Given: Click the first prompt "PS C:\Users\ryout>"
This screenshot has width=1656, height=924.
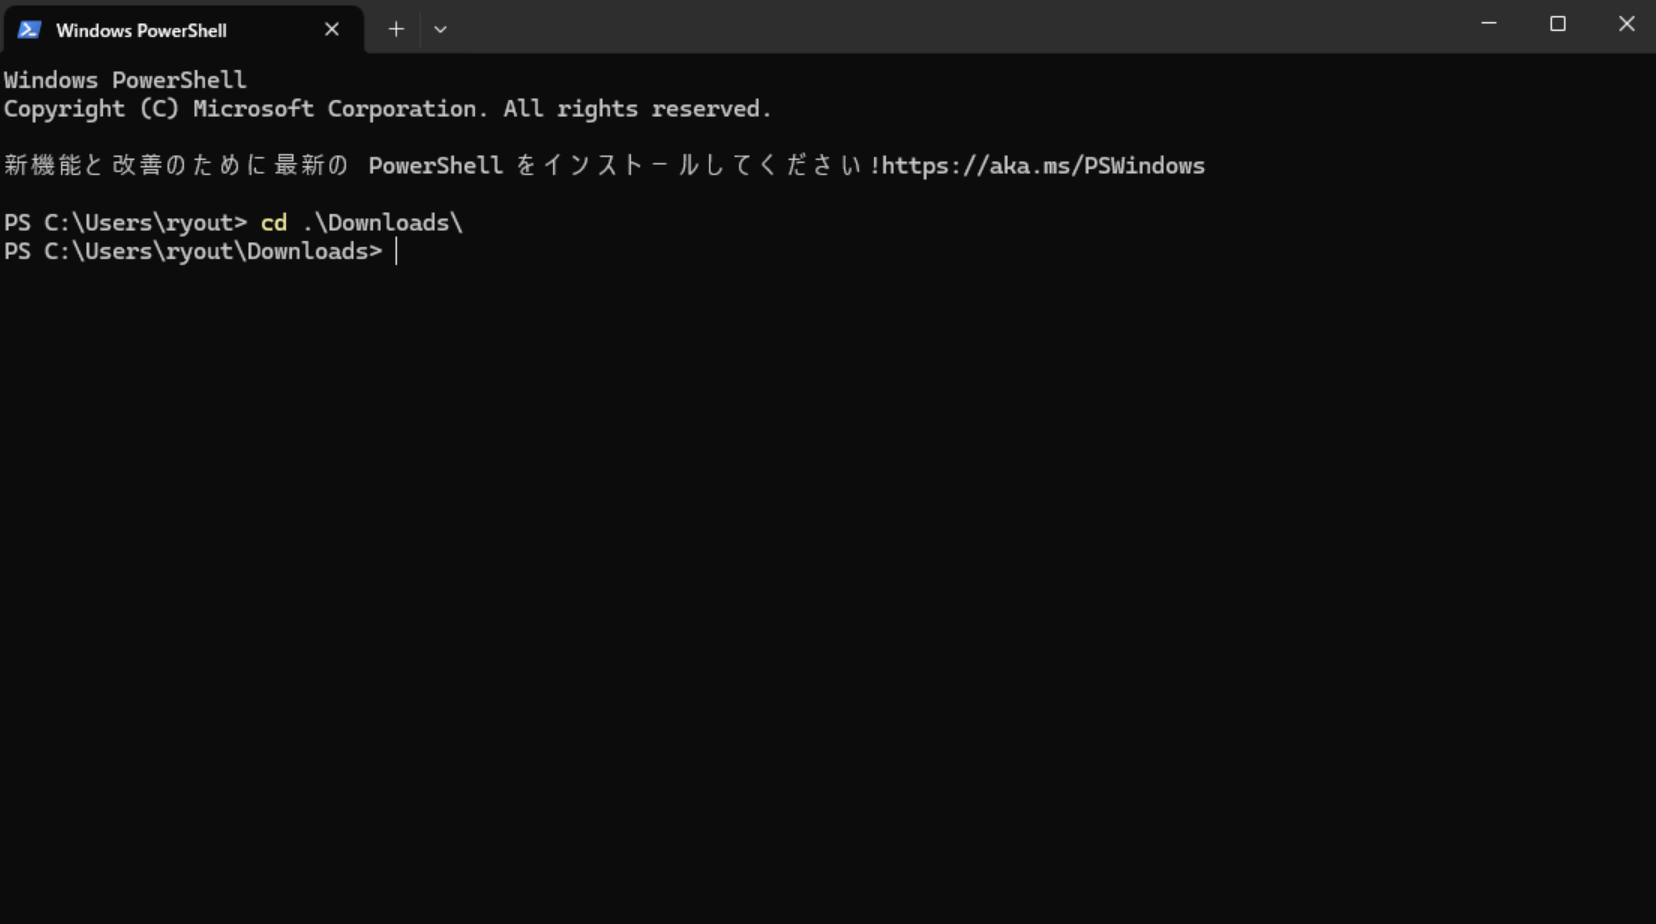Looking at the screenshot, I should (125, 223).
